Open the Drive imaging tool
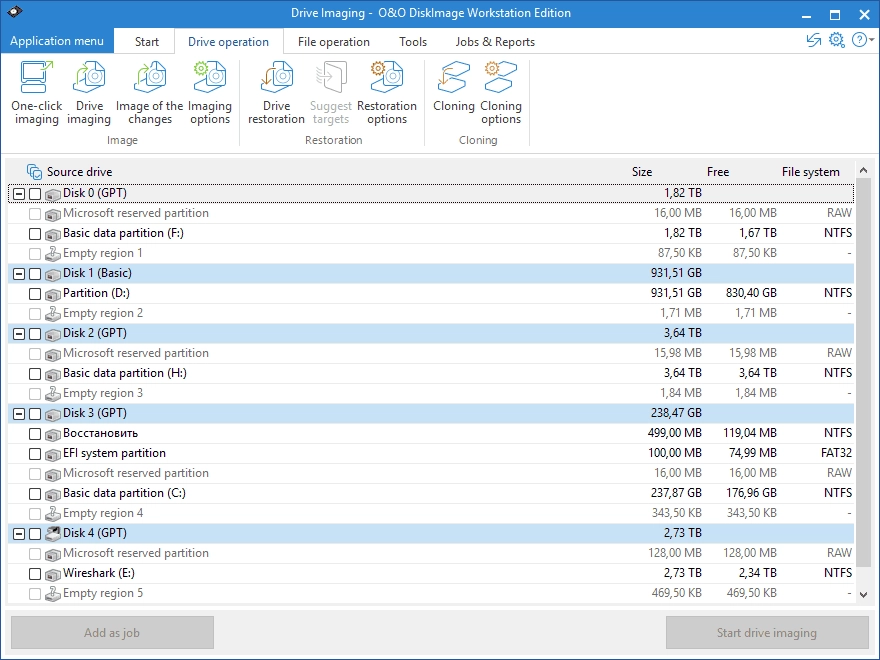The width and height of the screenshot is (880, 660). (89, 93)
